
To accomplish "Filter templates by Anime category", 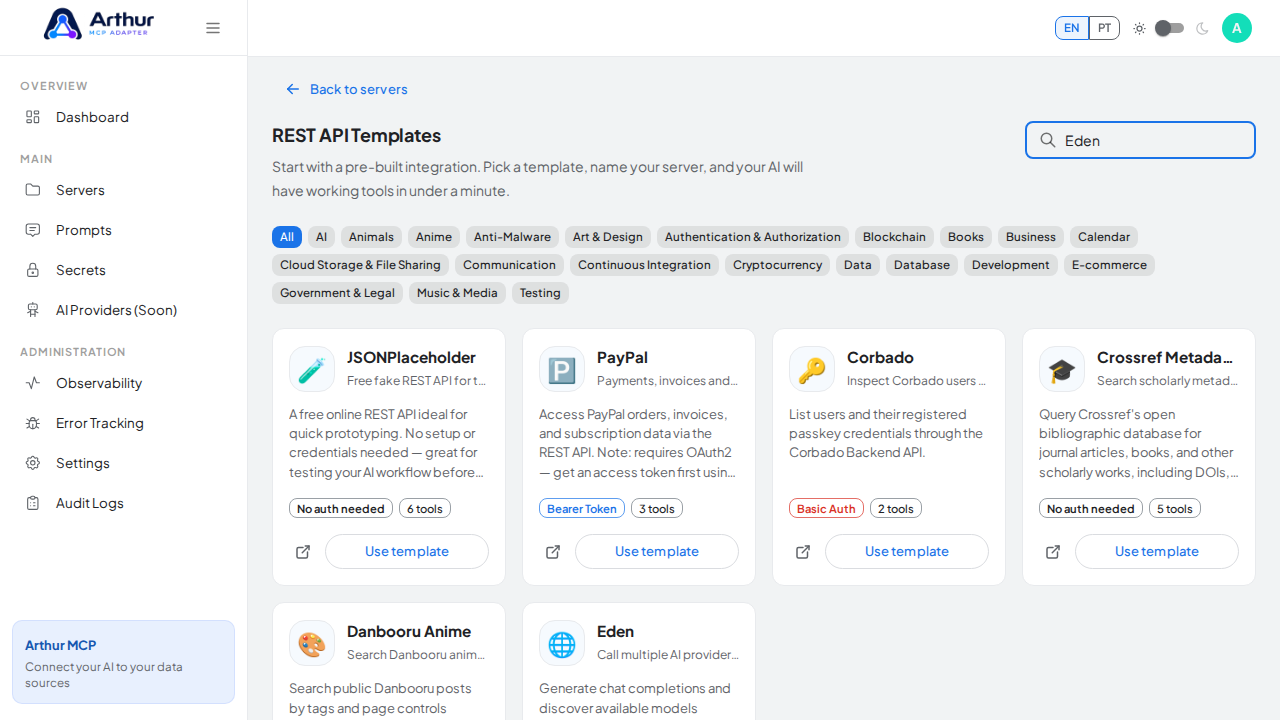I will pyautogui.click(x=434, y=237).
